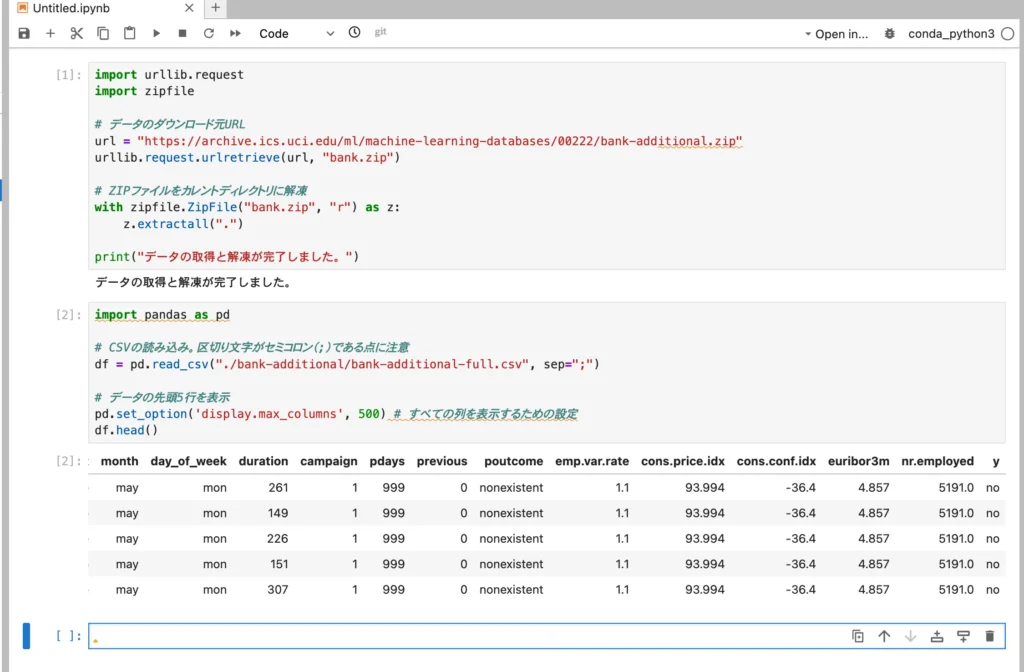The width and height of the screenshot is (1024, 672).
Task: Delete the empty cell with the trash icon
Action: pos(989,636)
